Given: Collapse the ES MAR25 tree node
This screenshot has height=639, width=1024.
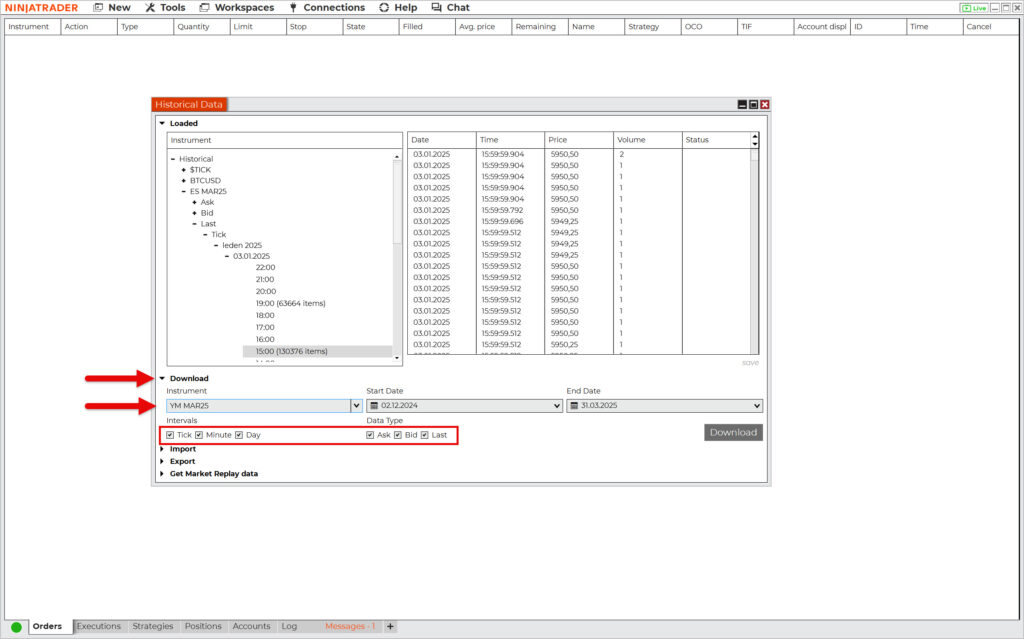Looking at the screenshot, I should (x=183, y=191).
